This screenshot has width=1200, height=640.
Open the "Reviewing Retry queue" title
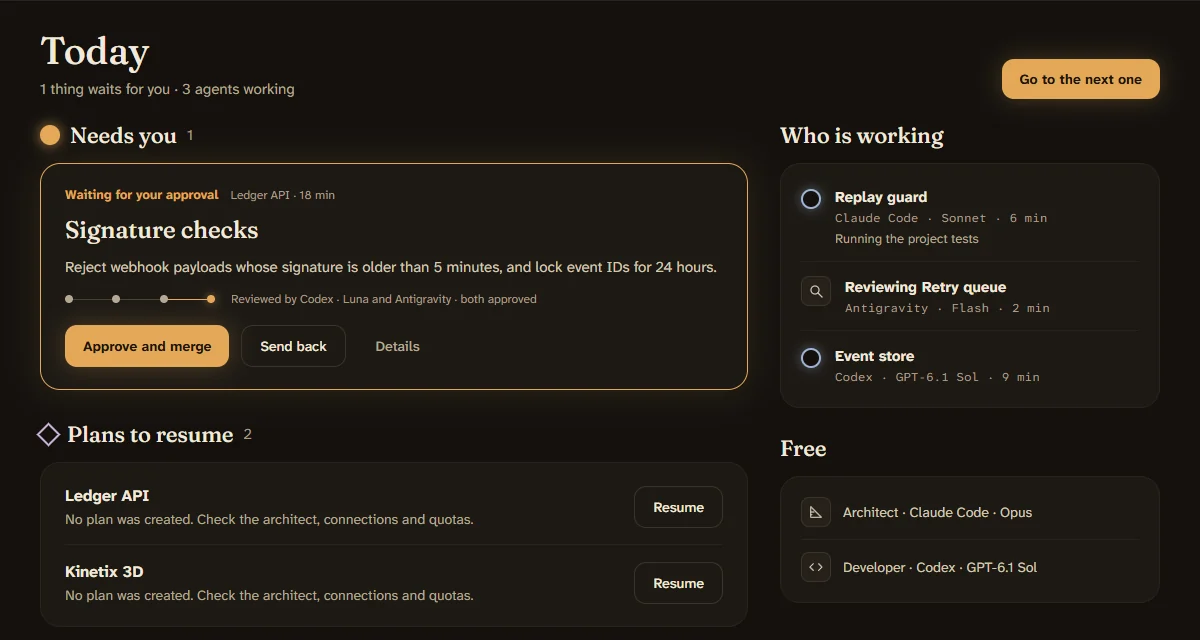click(x=925, y=287)
